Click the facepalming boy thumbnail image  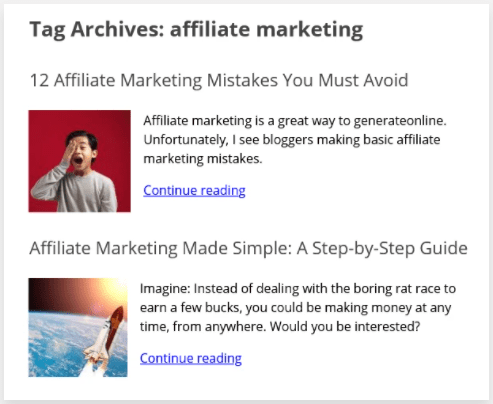(79, 161)
